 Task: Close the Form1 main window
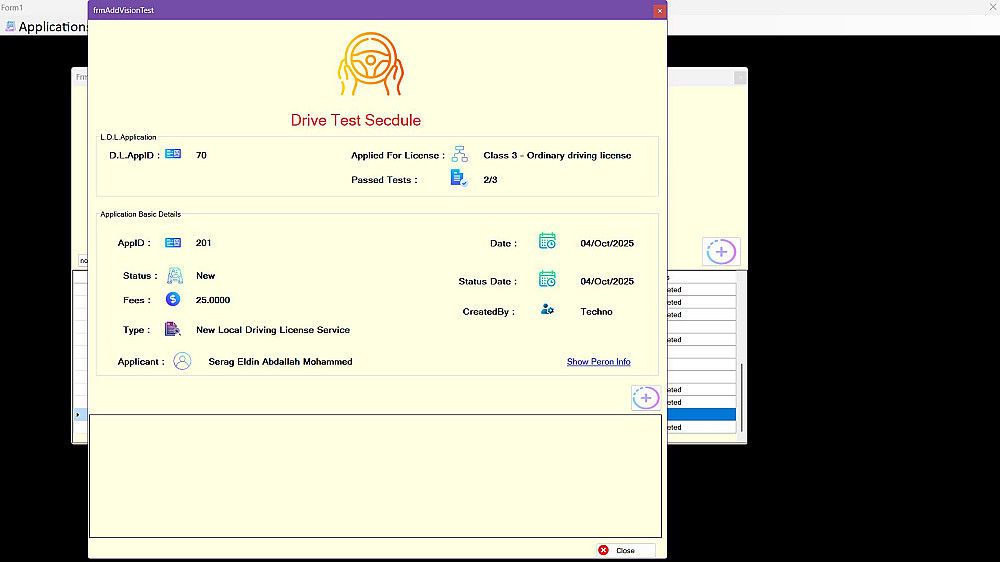tap(992, 7)
